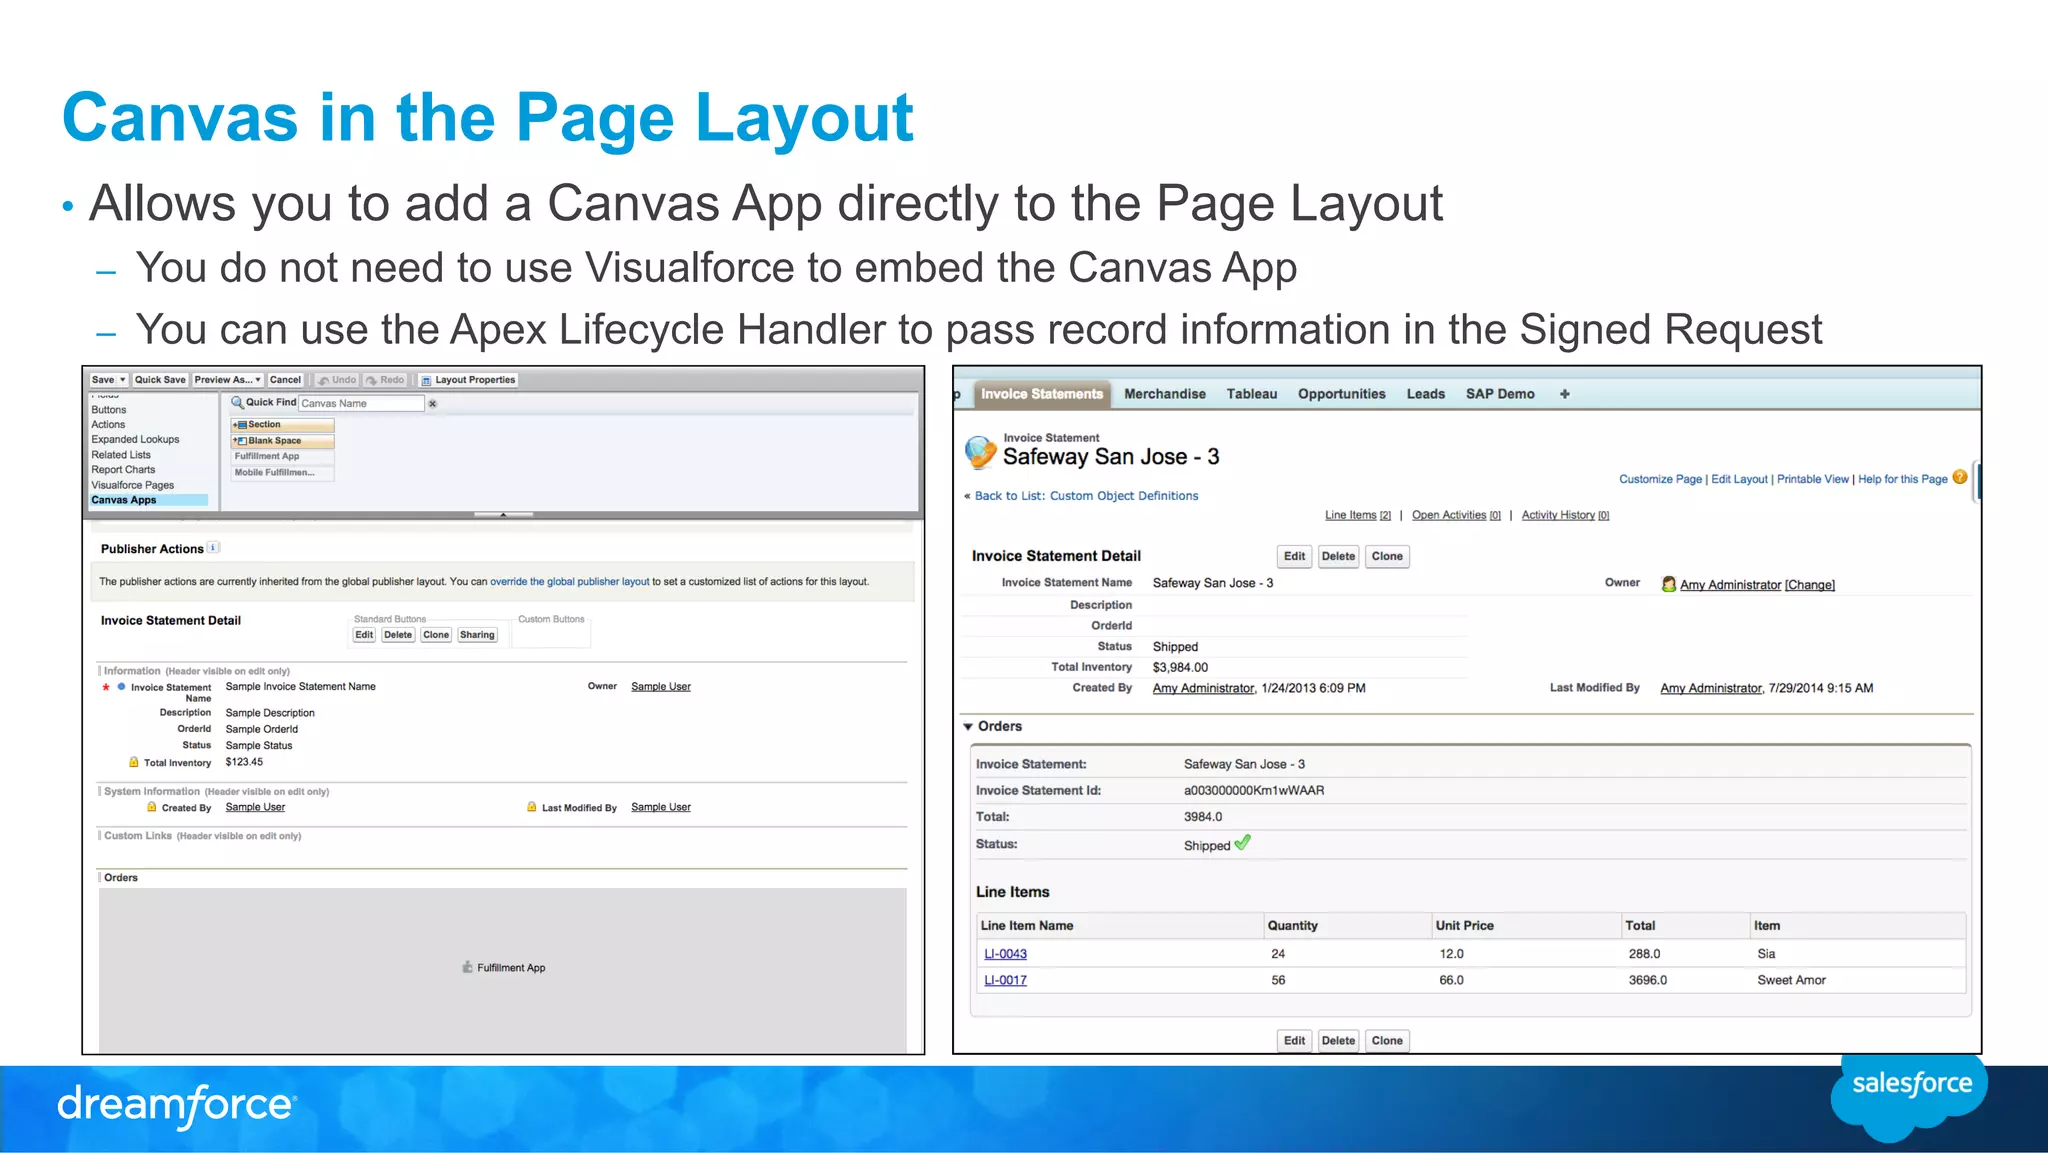Jump to the Open Activities [0] link
Viewport: 2048px width, 1153px height.
coord(1456,516)
